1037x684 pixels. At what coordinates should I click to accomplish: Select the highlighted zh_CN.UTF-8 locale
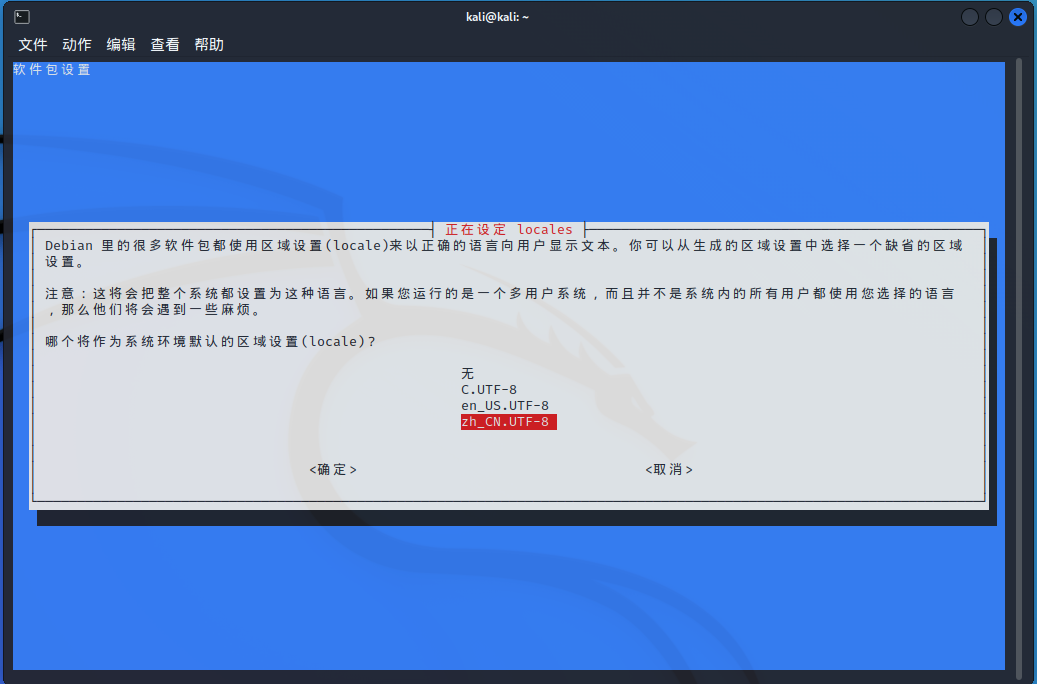pyautogui.click(x=507, y=422)
